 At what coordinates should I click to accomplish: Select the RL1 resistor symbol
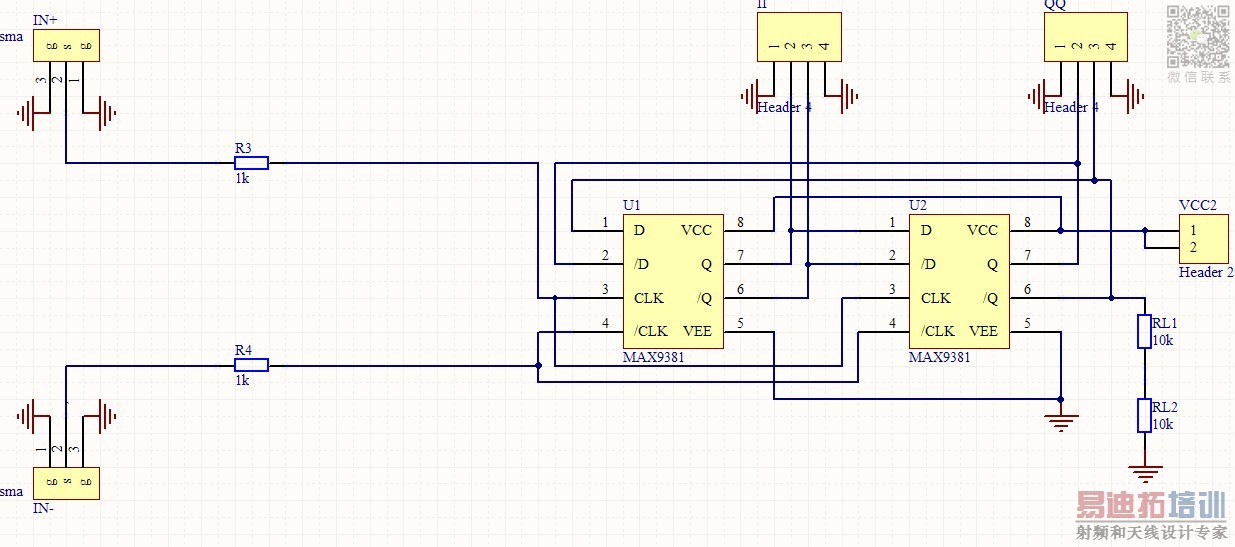(x=1145, y=331)
